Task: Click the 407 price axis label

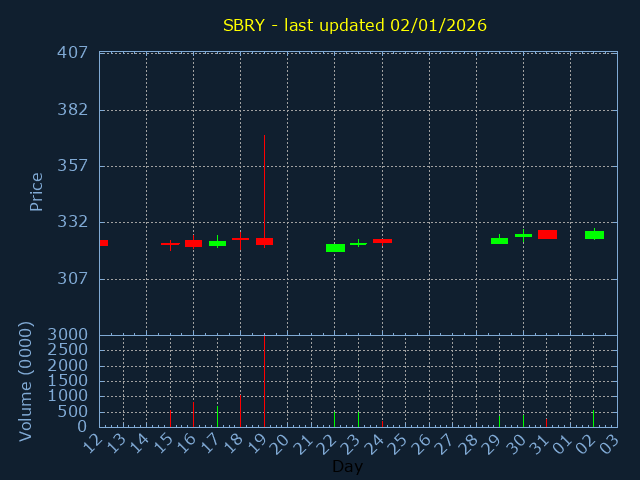Action: [x=72, y=52]
